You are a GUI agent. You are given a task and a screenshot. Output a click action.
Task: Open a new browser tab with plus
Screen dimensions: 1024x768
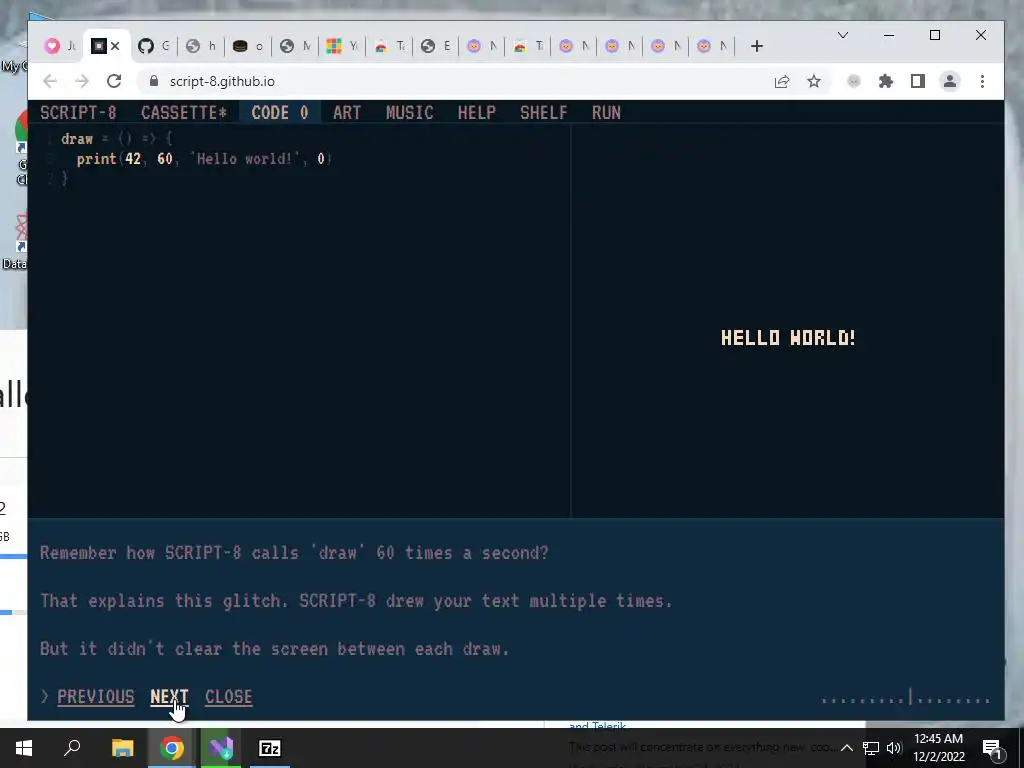[x=756, y=46]
